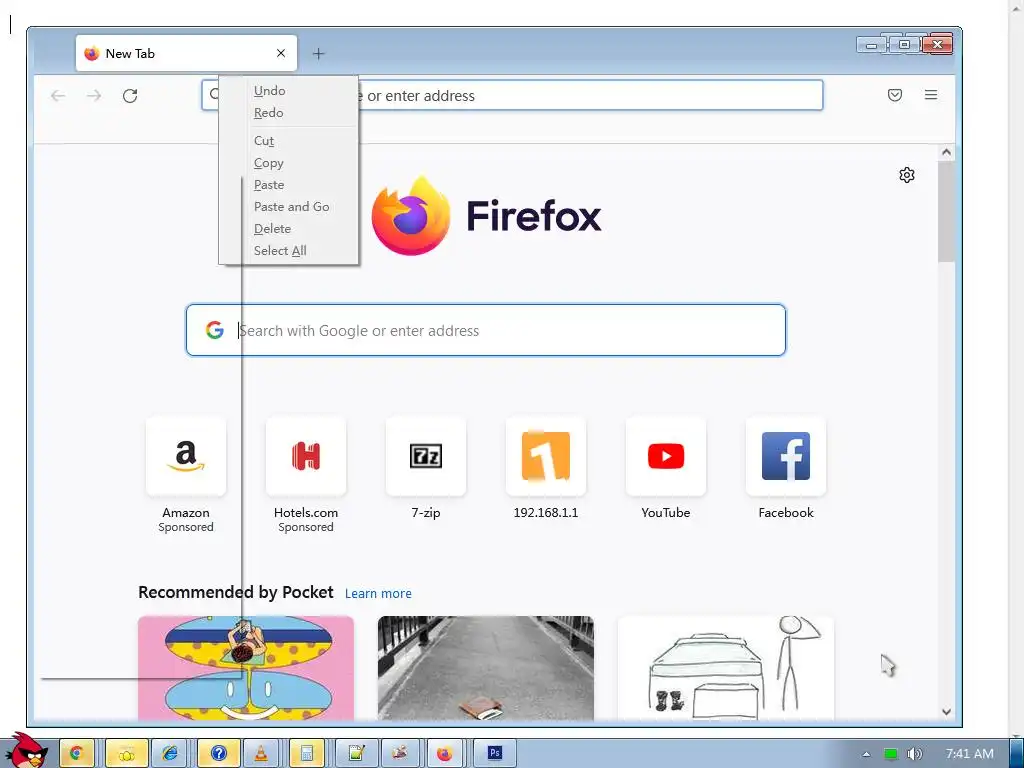Close the New Tab tab
Viewport: 1024px width, 768px height.
(281, 54)
